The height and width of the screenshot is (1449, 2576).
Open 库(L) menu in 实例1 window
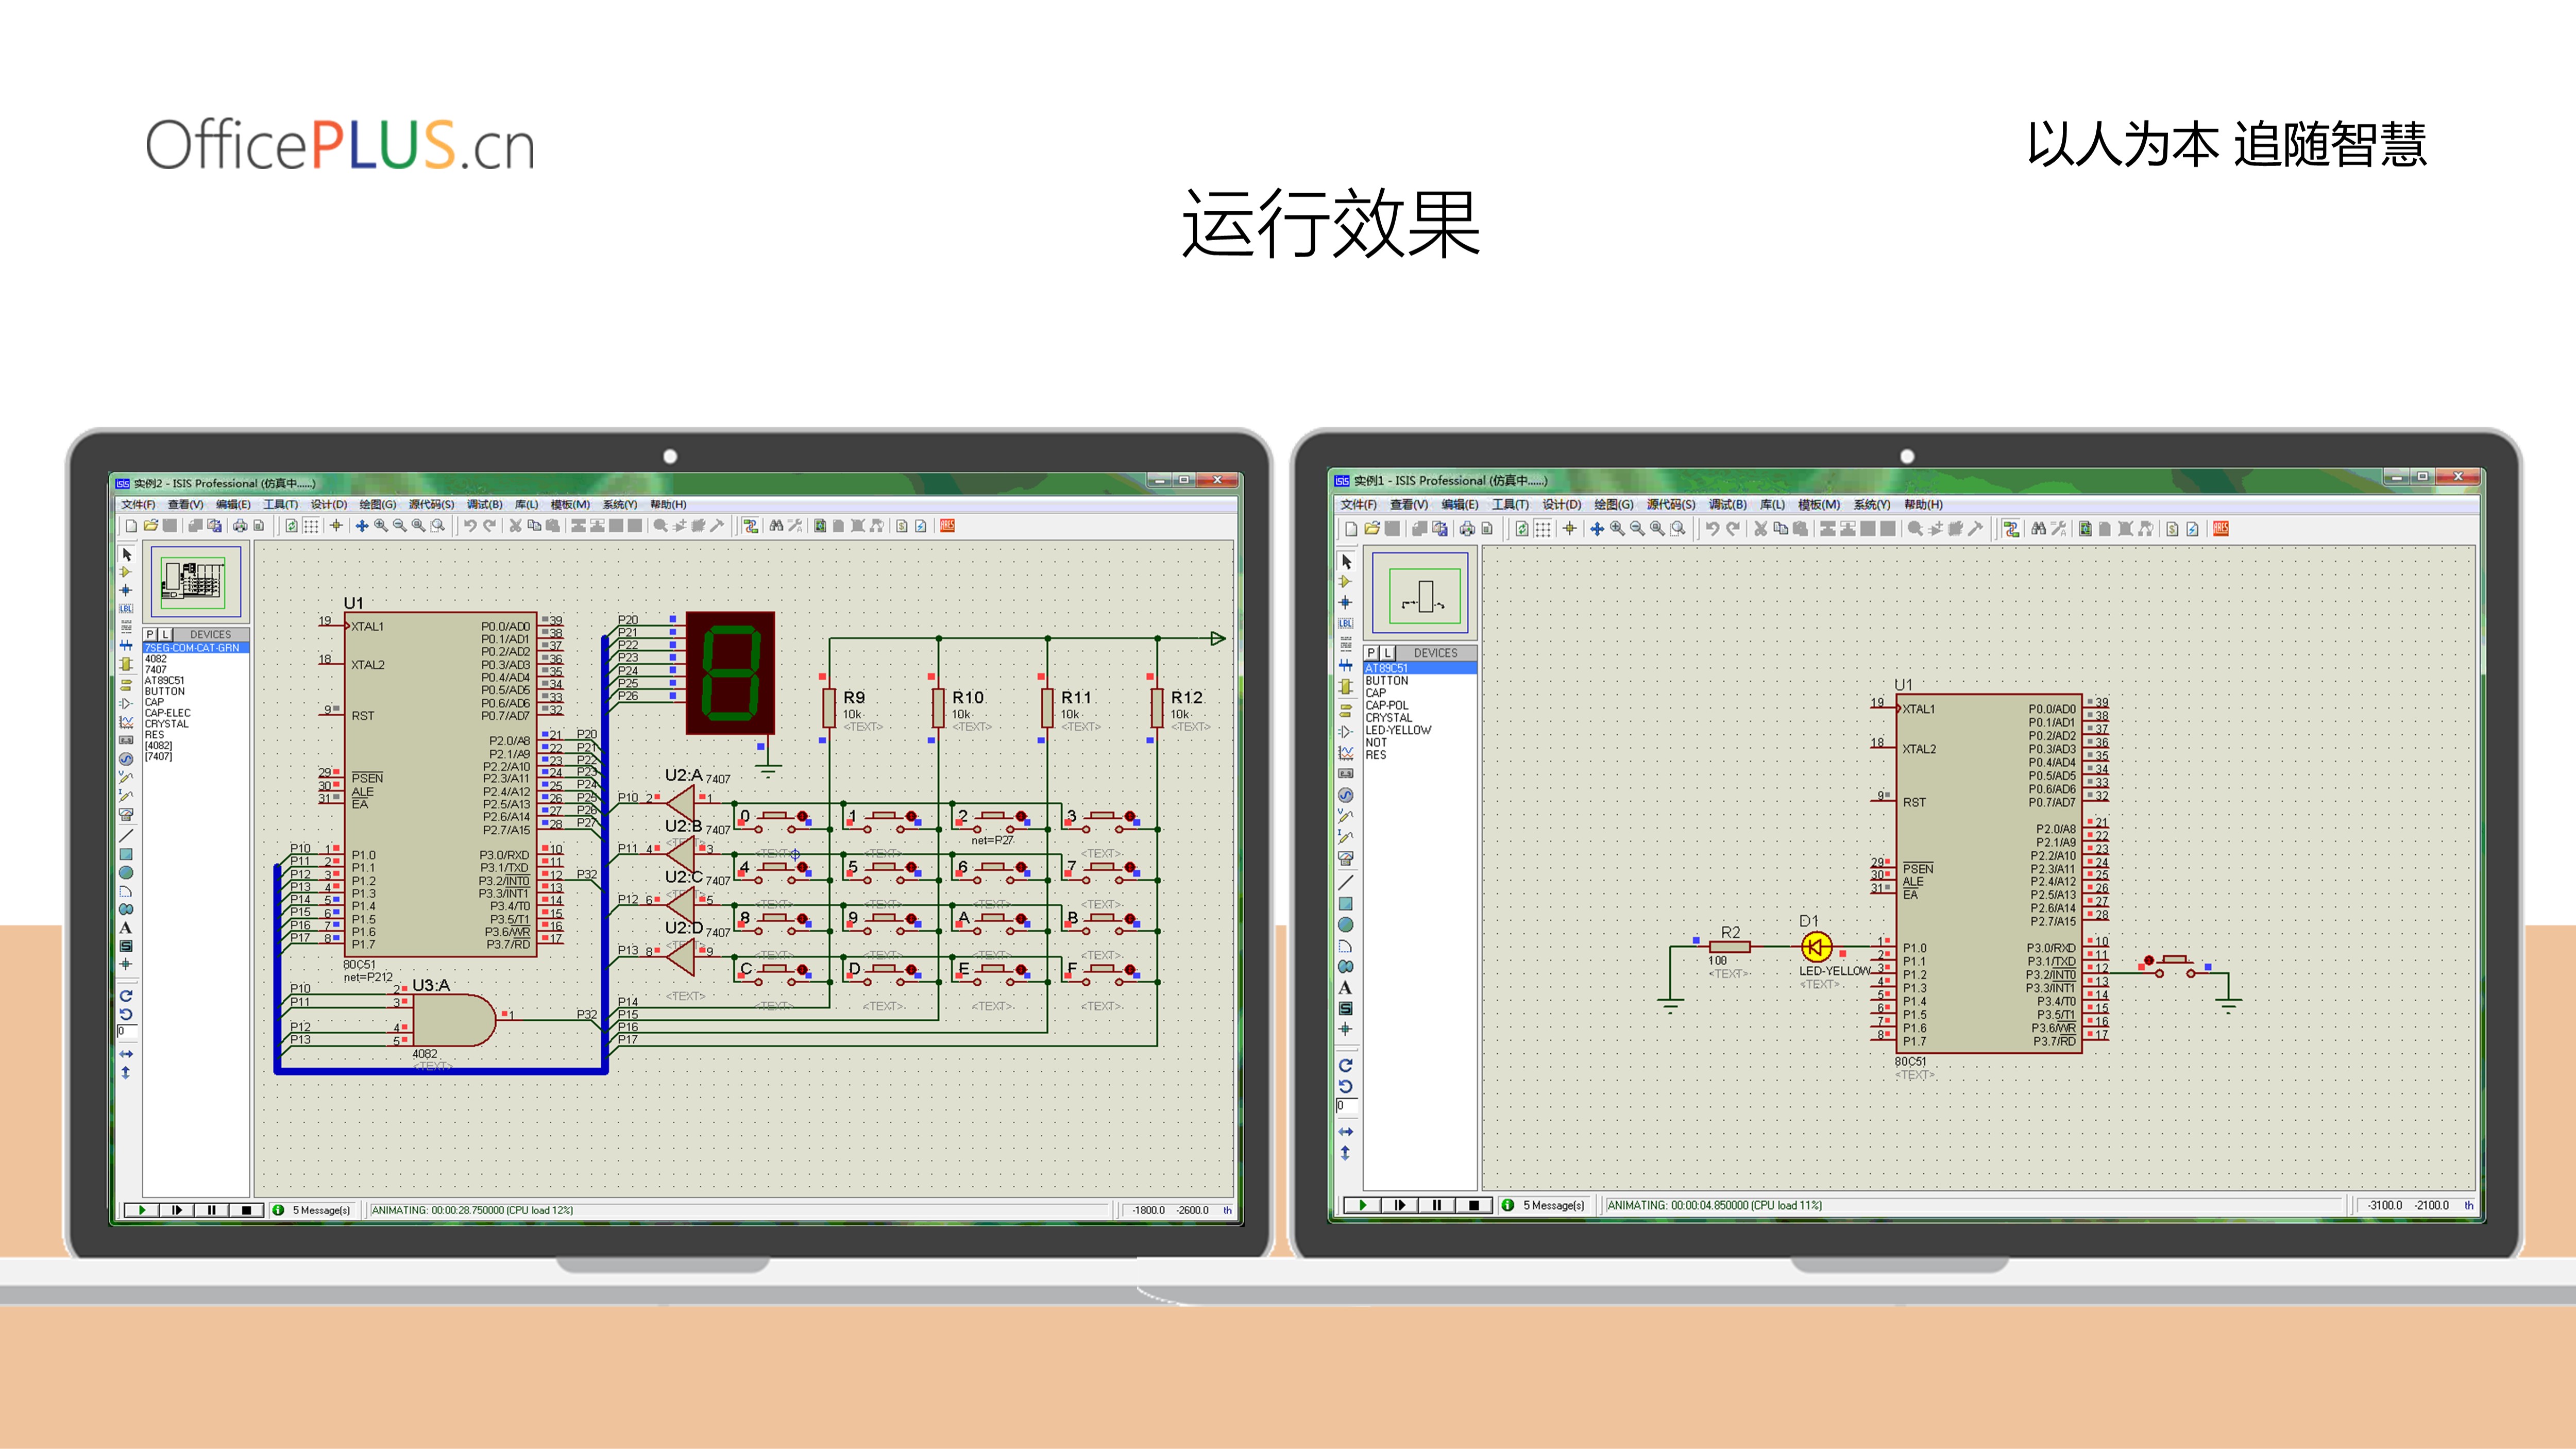(1772, 504)
